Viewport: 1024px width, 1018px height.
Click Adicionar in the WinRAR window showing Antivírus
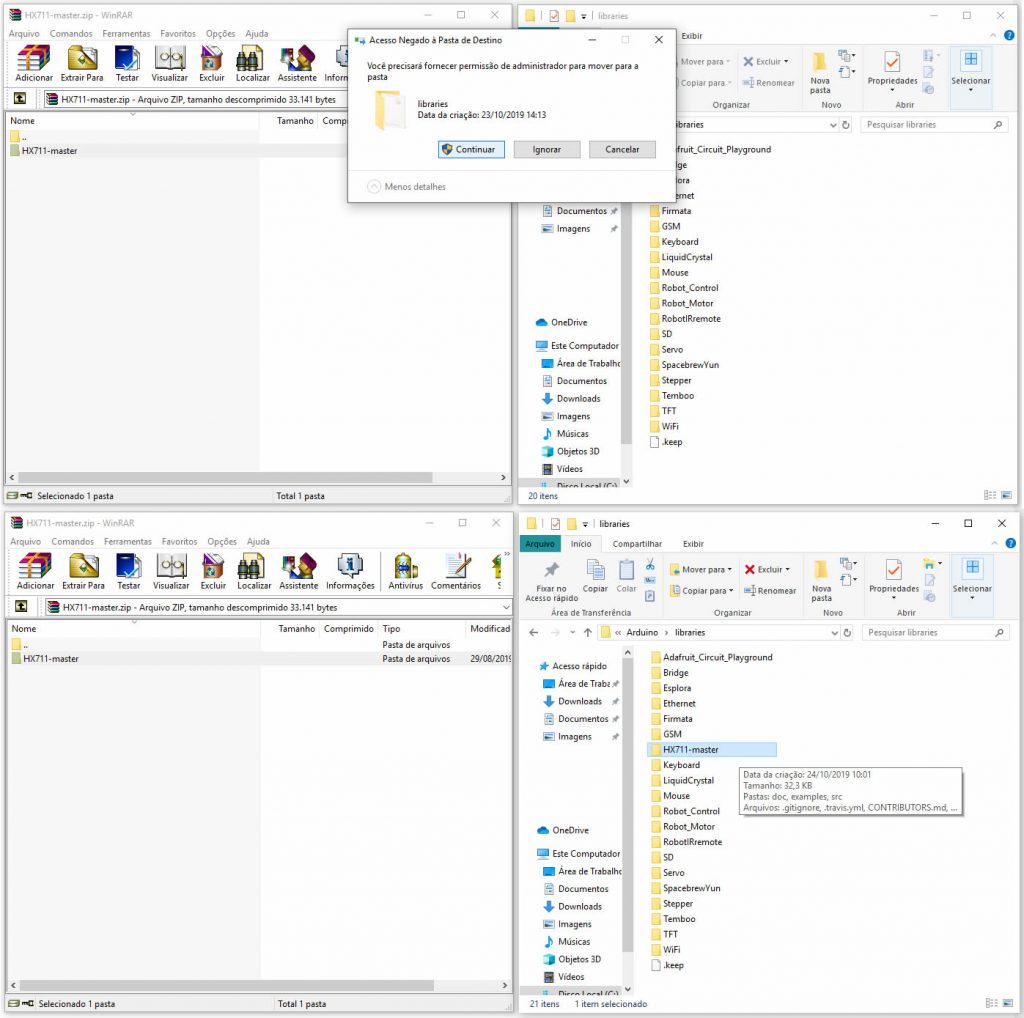pos(35,571)
